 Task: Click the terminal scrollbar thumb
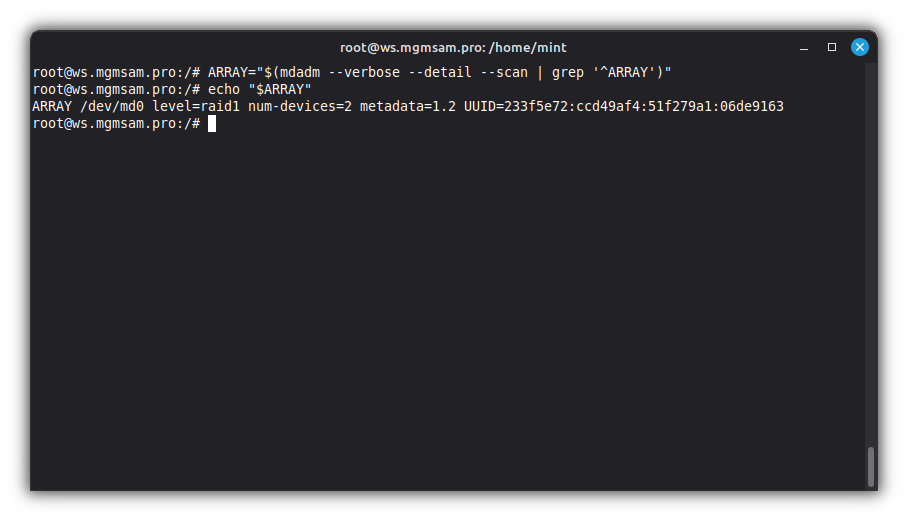(871, 466)
